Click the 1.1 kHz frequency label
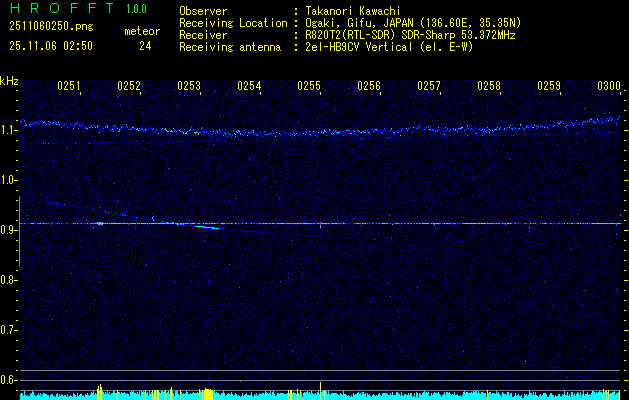This screenshot has width=629, height=400. coord(9,130)
